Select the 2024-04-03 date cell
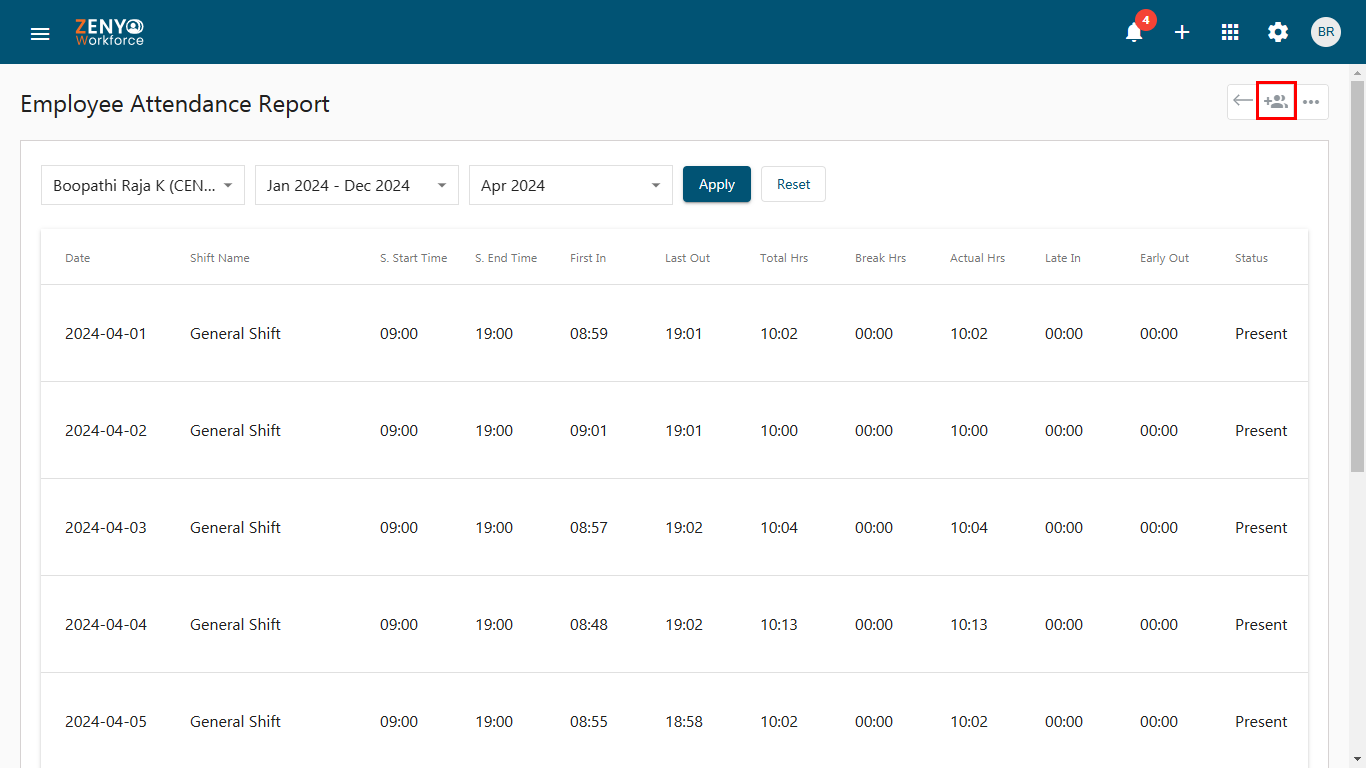 tap(106, 528)
